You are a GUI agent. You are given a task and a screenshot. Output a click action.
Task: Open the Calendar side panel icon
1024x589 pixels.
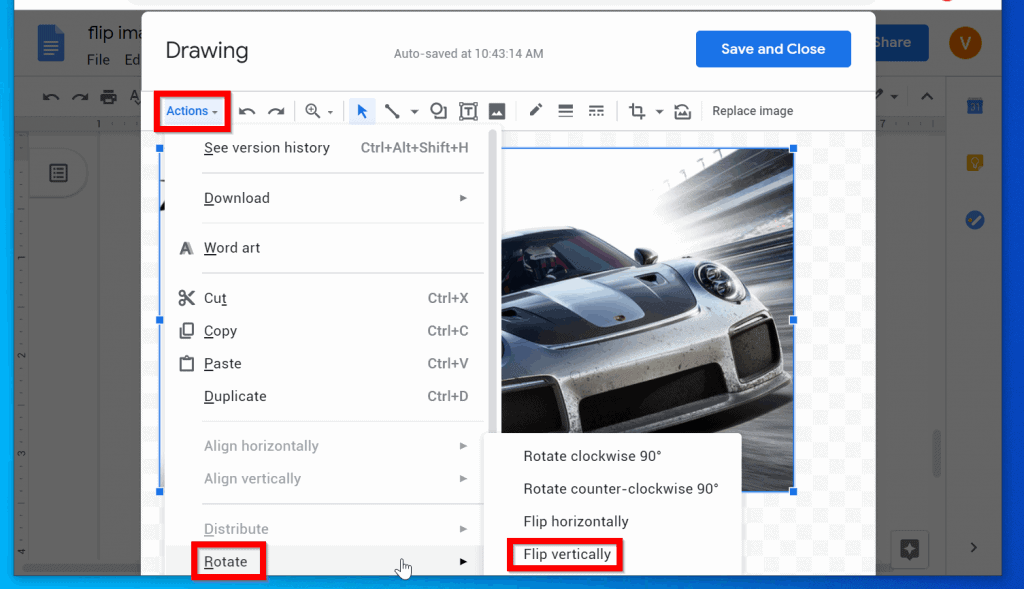pyautogui.click(x=974, y=106)
